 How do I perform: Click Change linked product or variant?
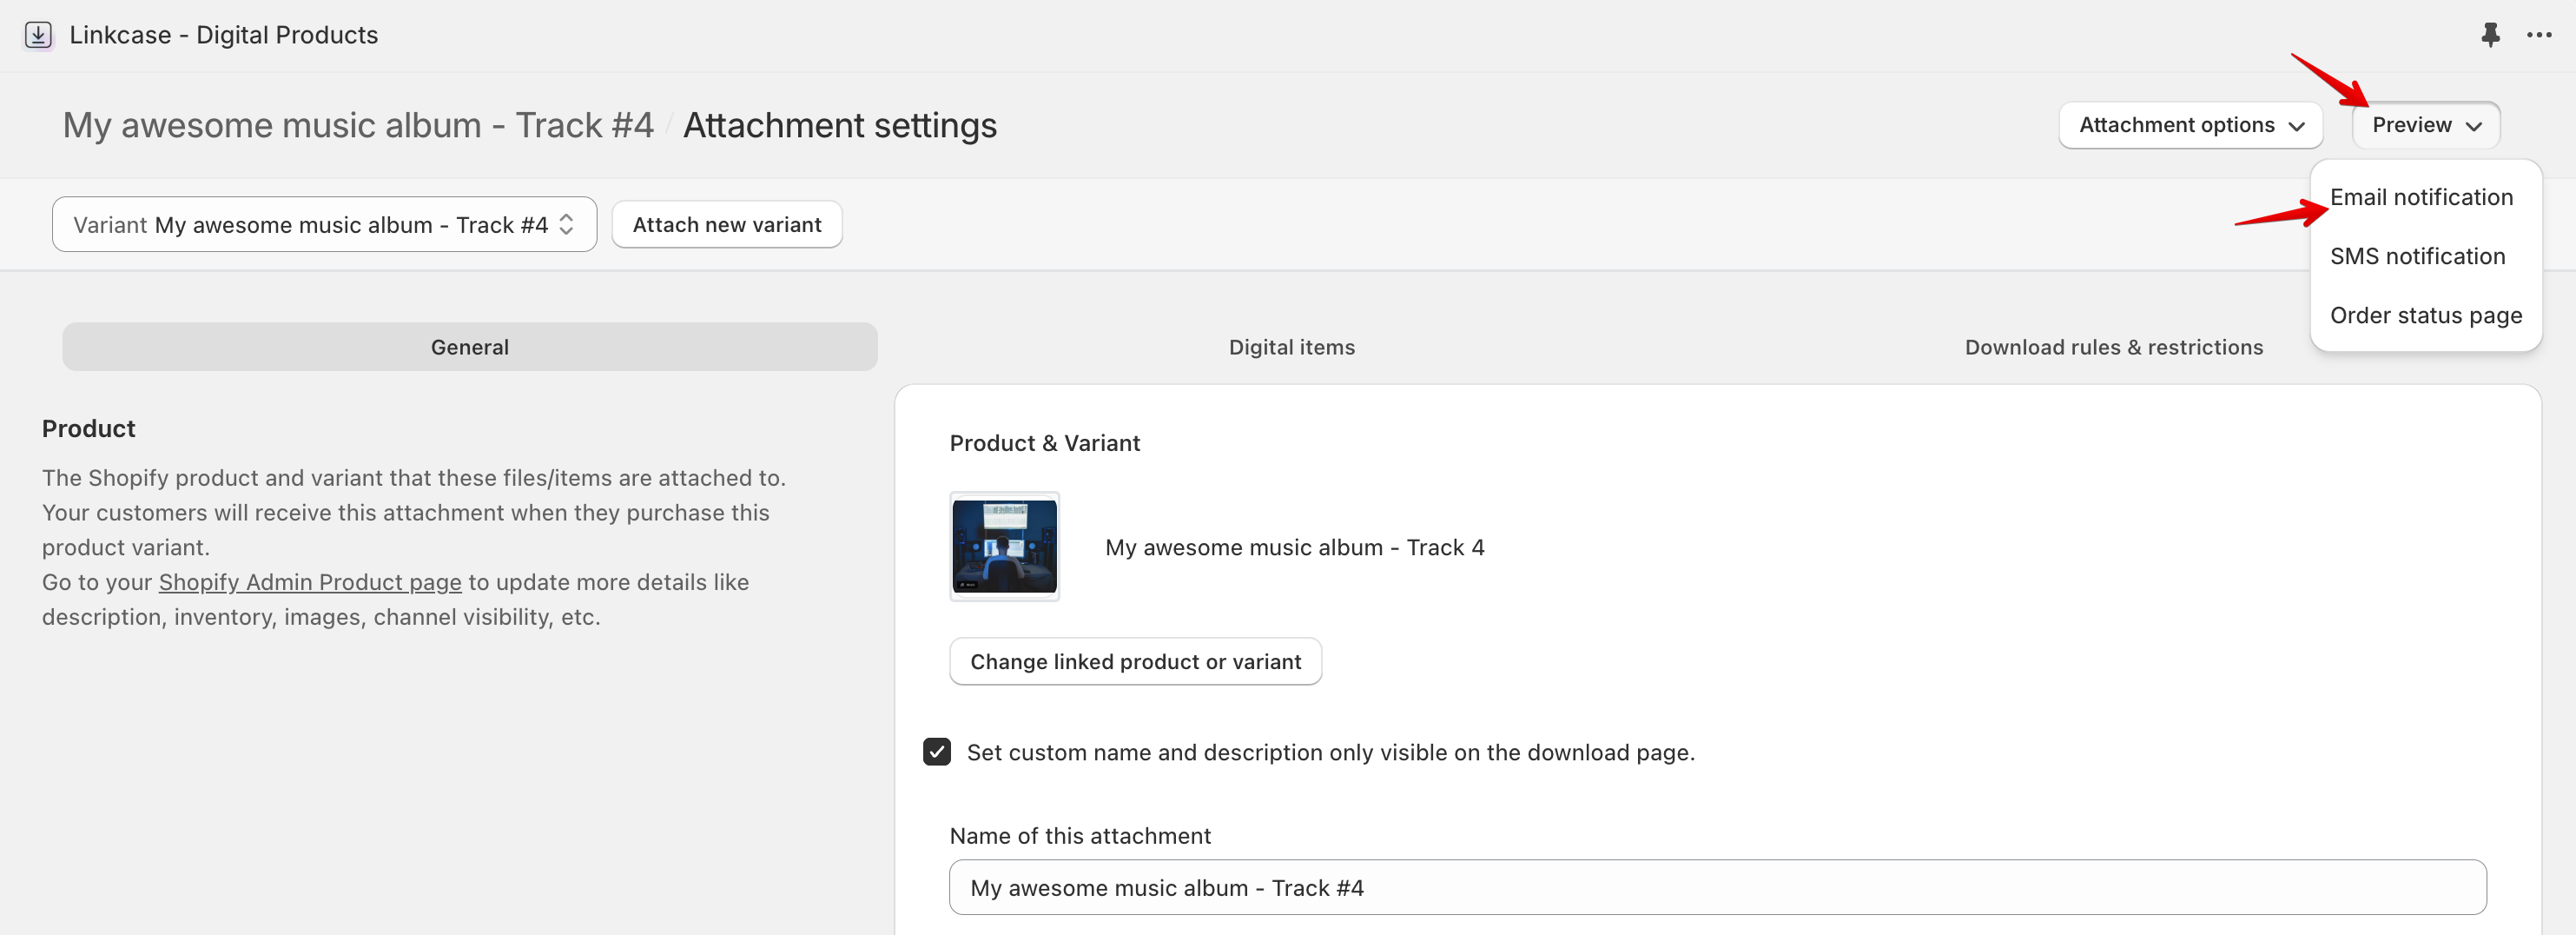point(1135,661)
